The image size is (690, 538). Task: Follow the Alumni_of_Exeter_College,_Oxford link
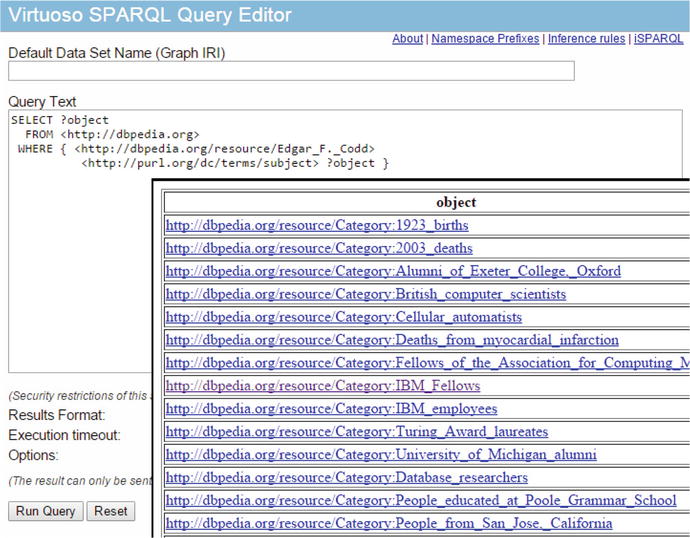tap(392, 271)
